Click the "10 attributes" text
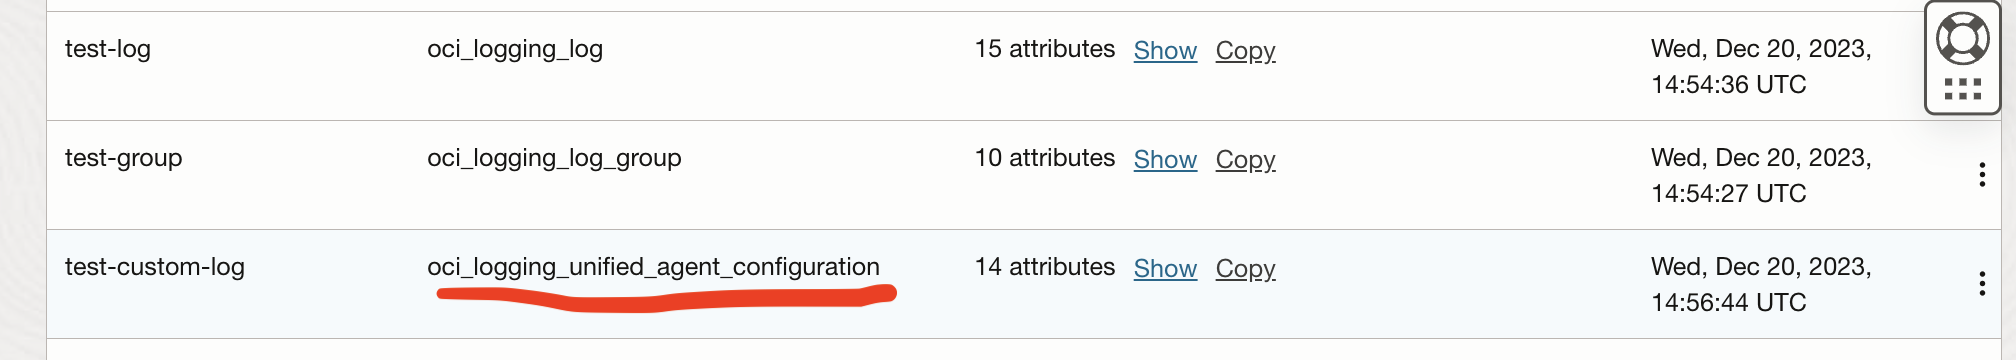The height and width of the screenshot is (360, 2016). [1045, 158]
